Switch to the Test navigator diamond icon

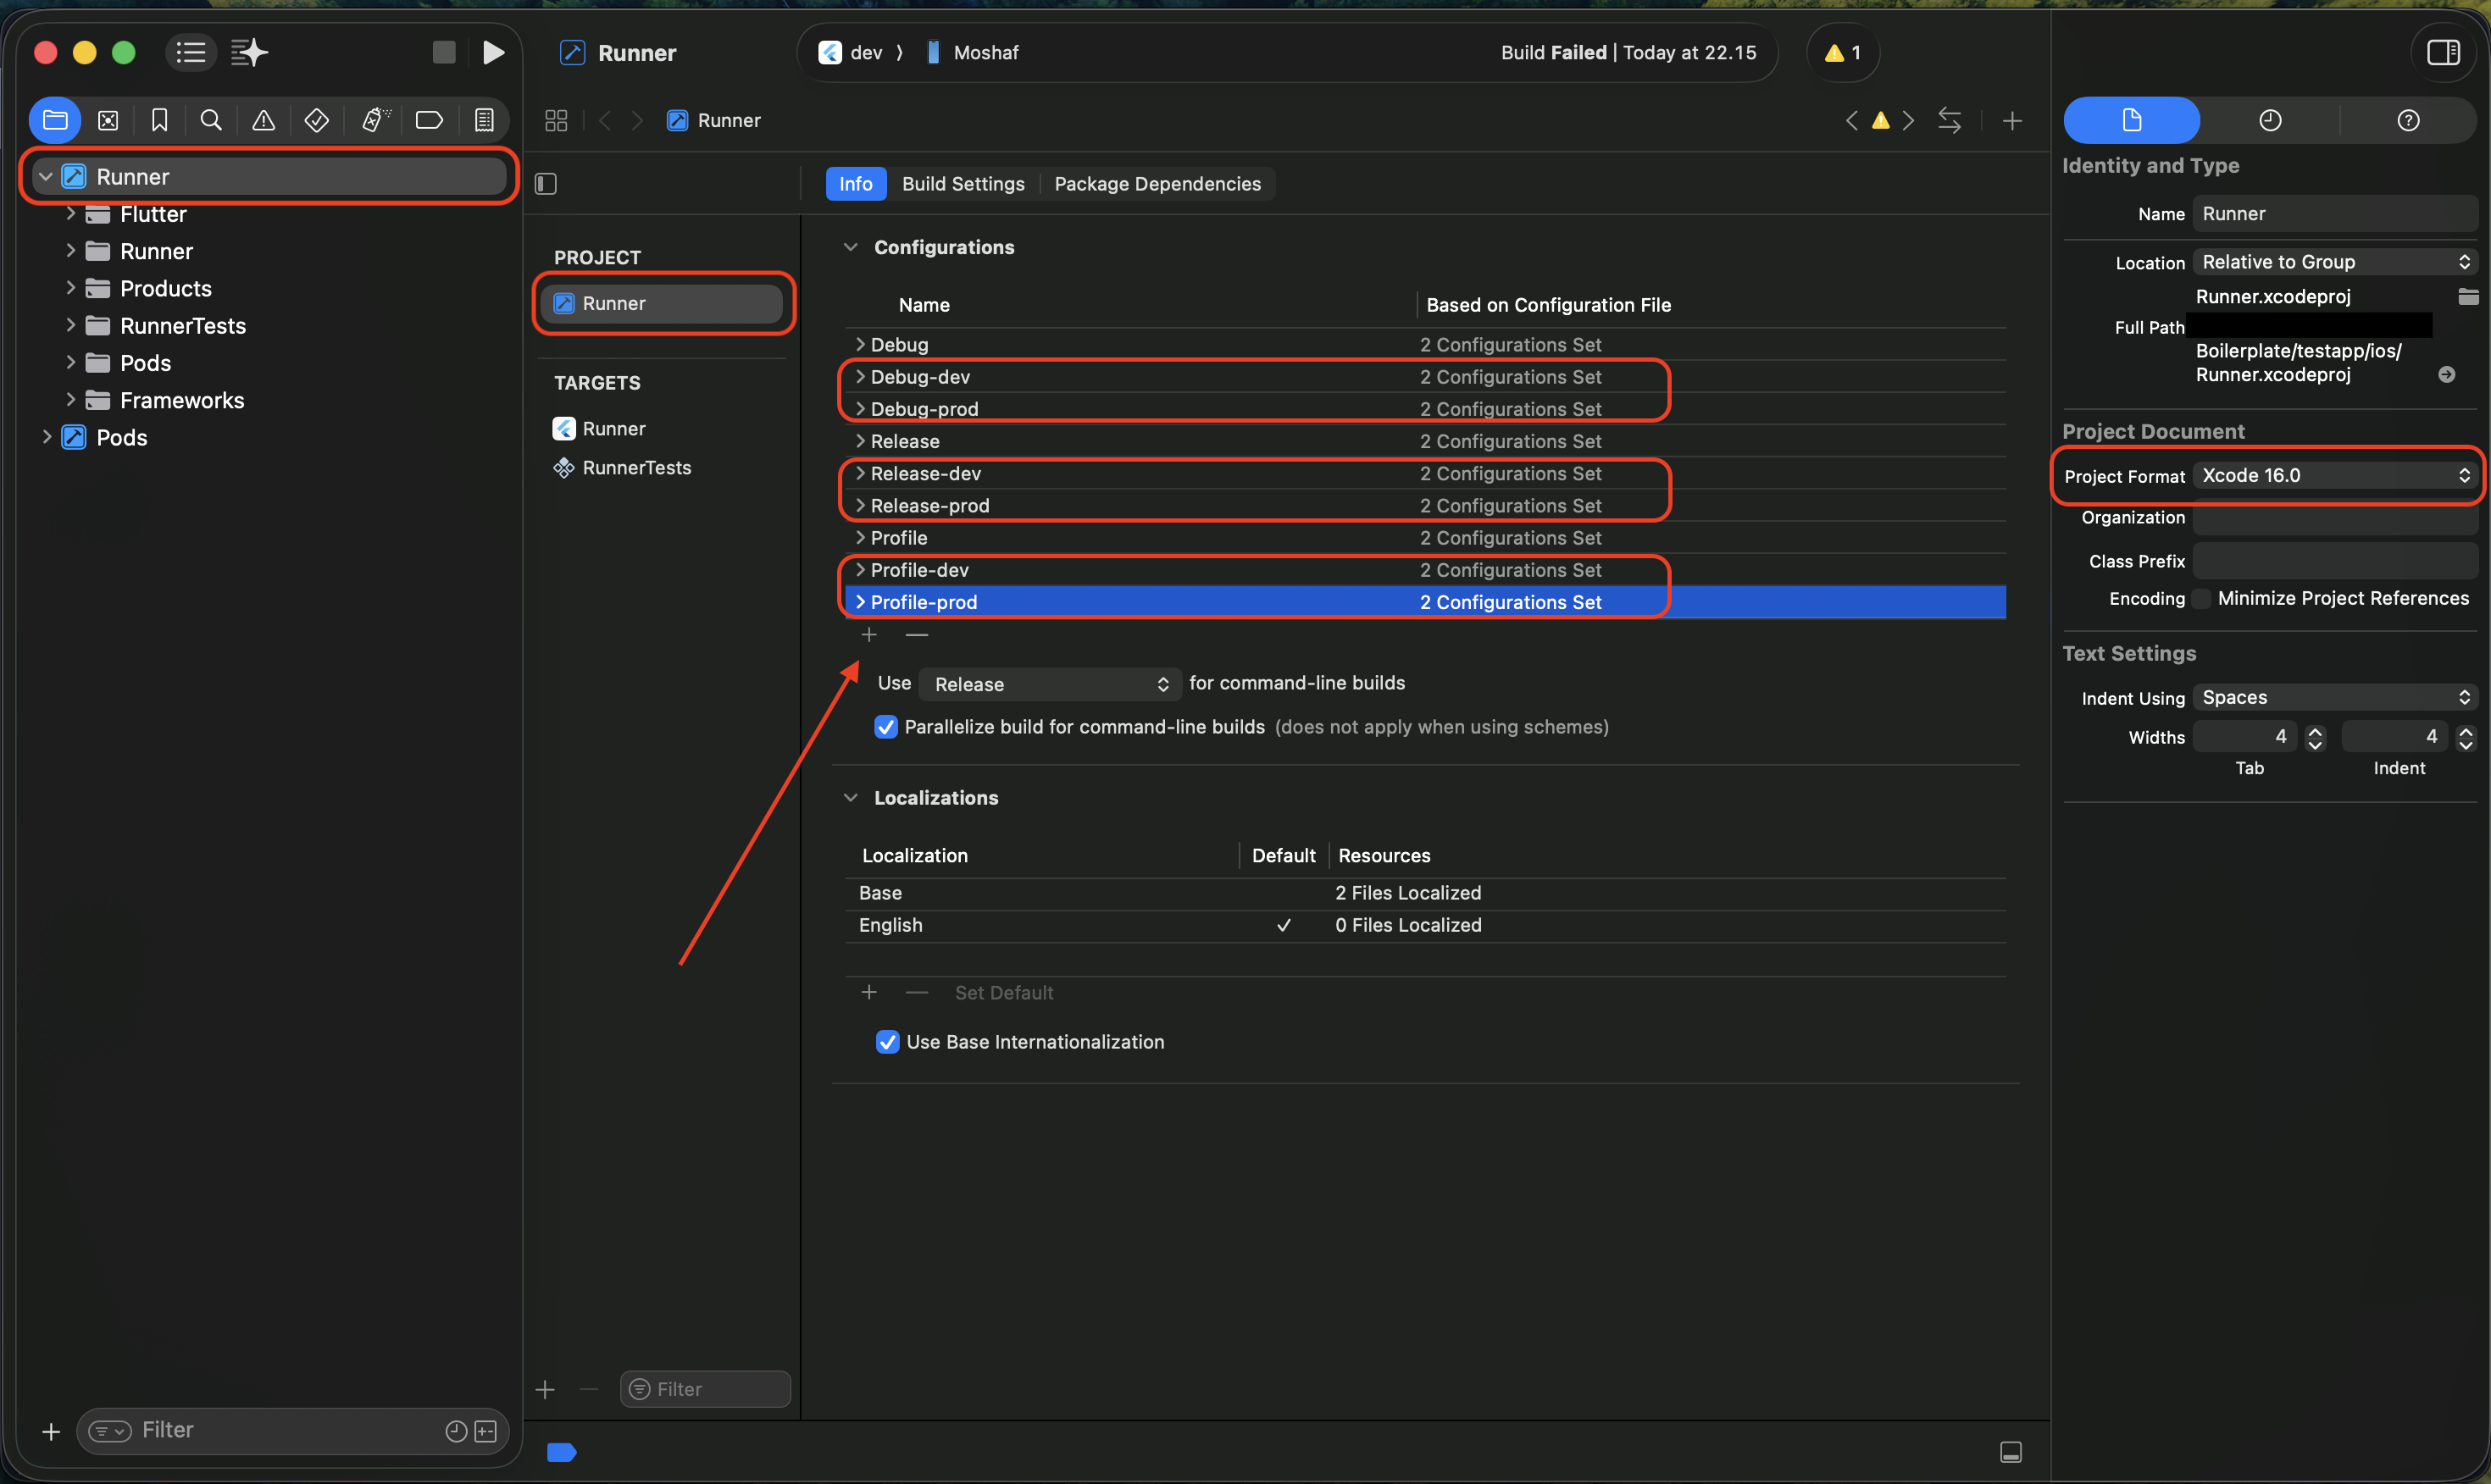(x=316, y=119)
